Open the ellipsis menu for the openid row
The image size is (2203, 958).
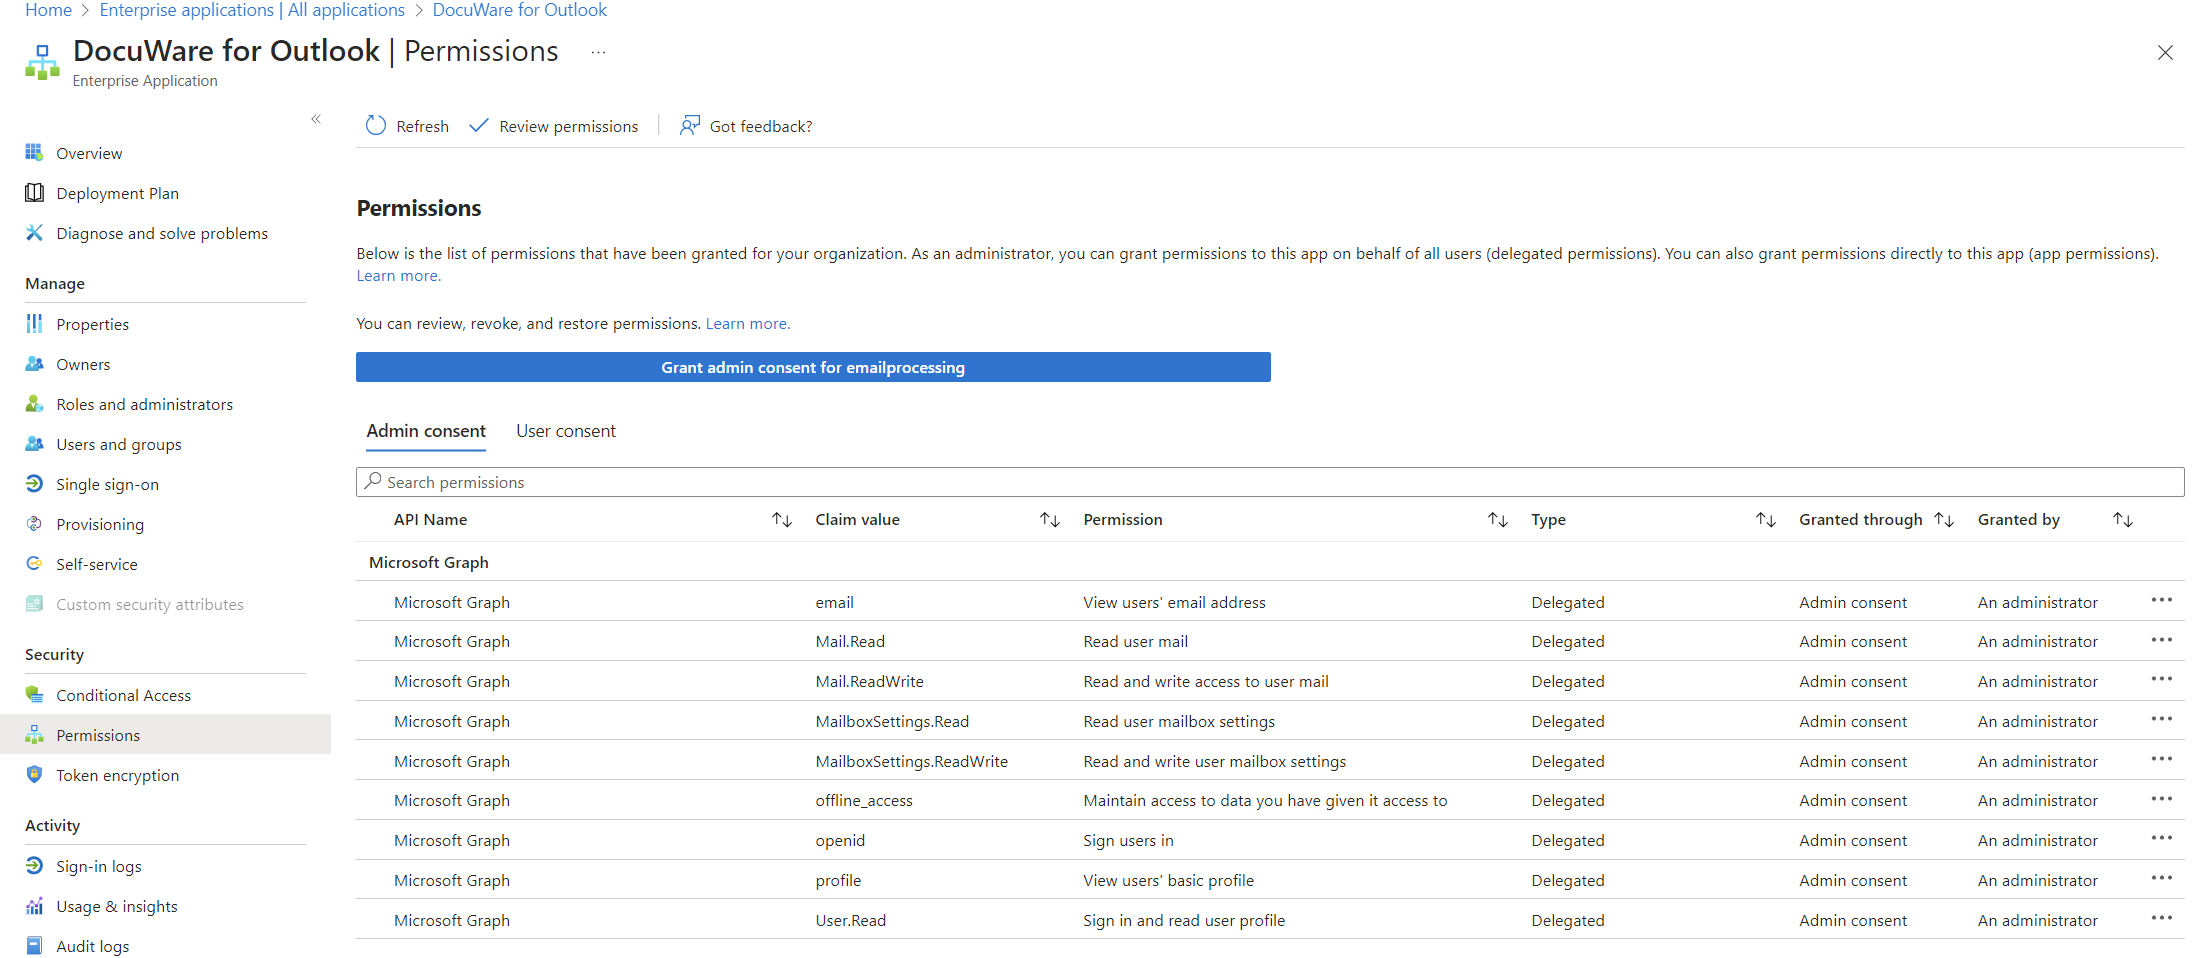(2162, 838)
